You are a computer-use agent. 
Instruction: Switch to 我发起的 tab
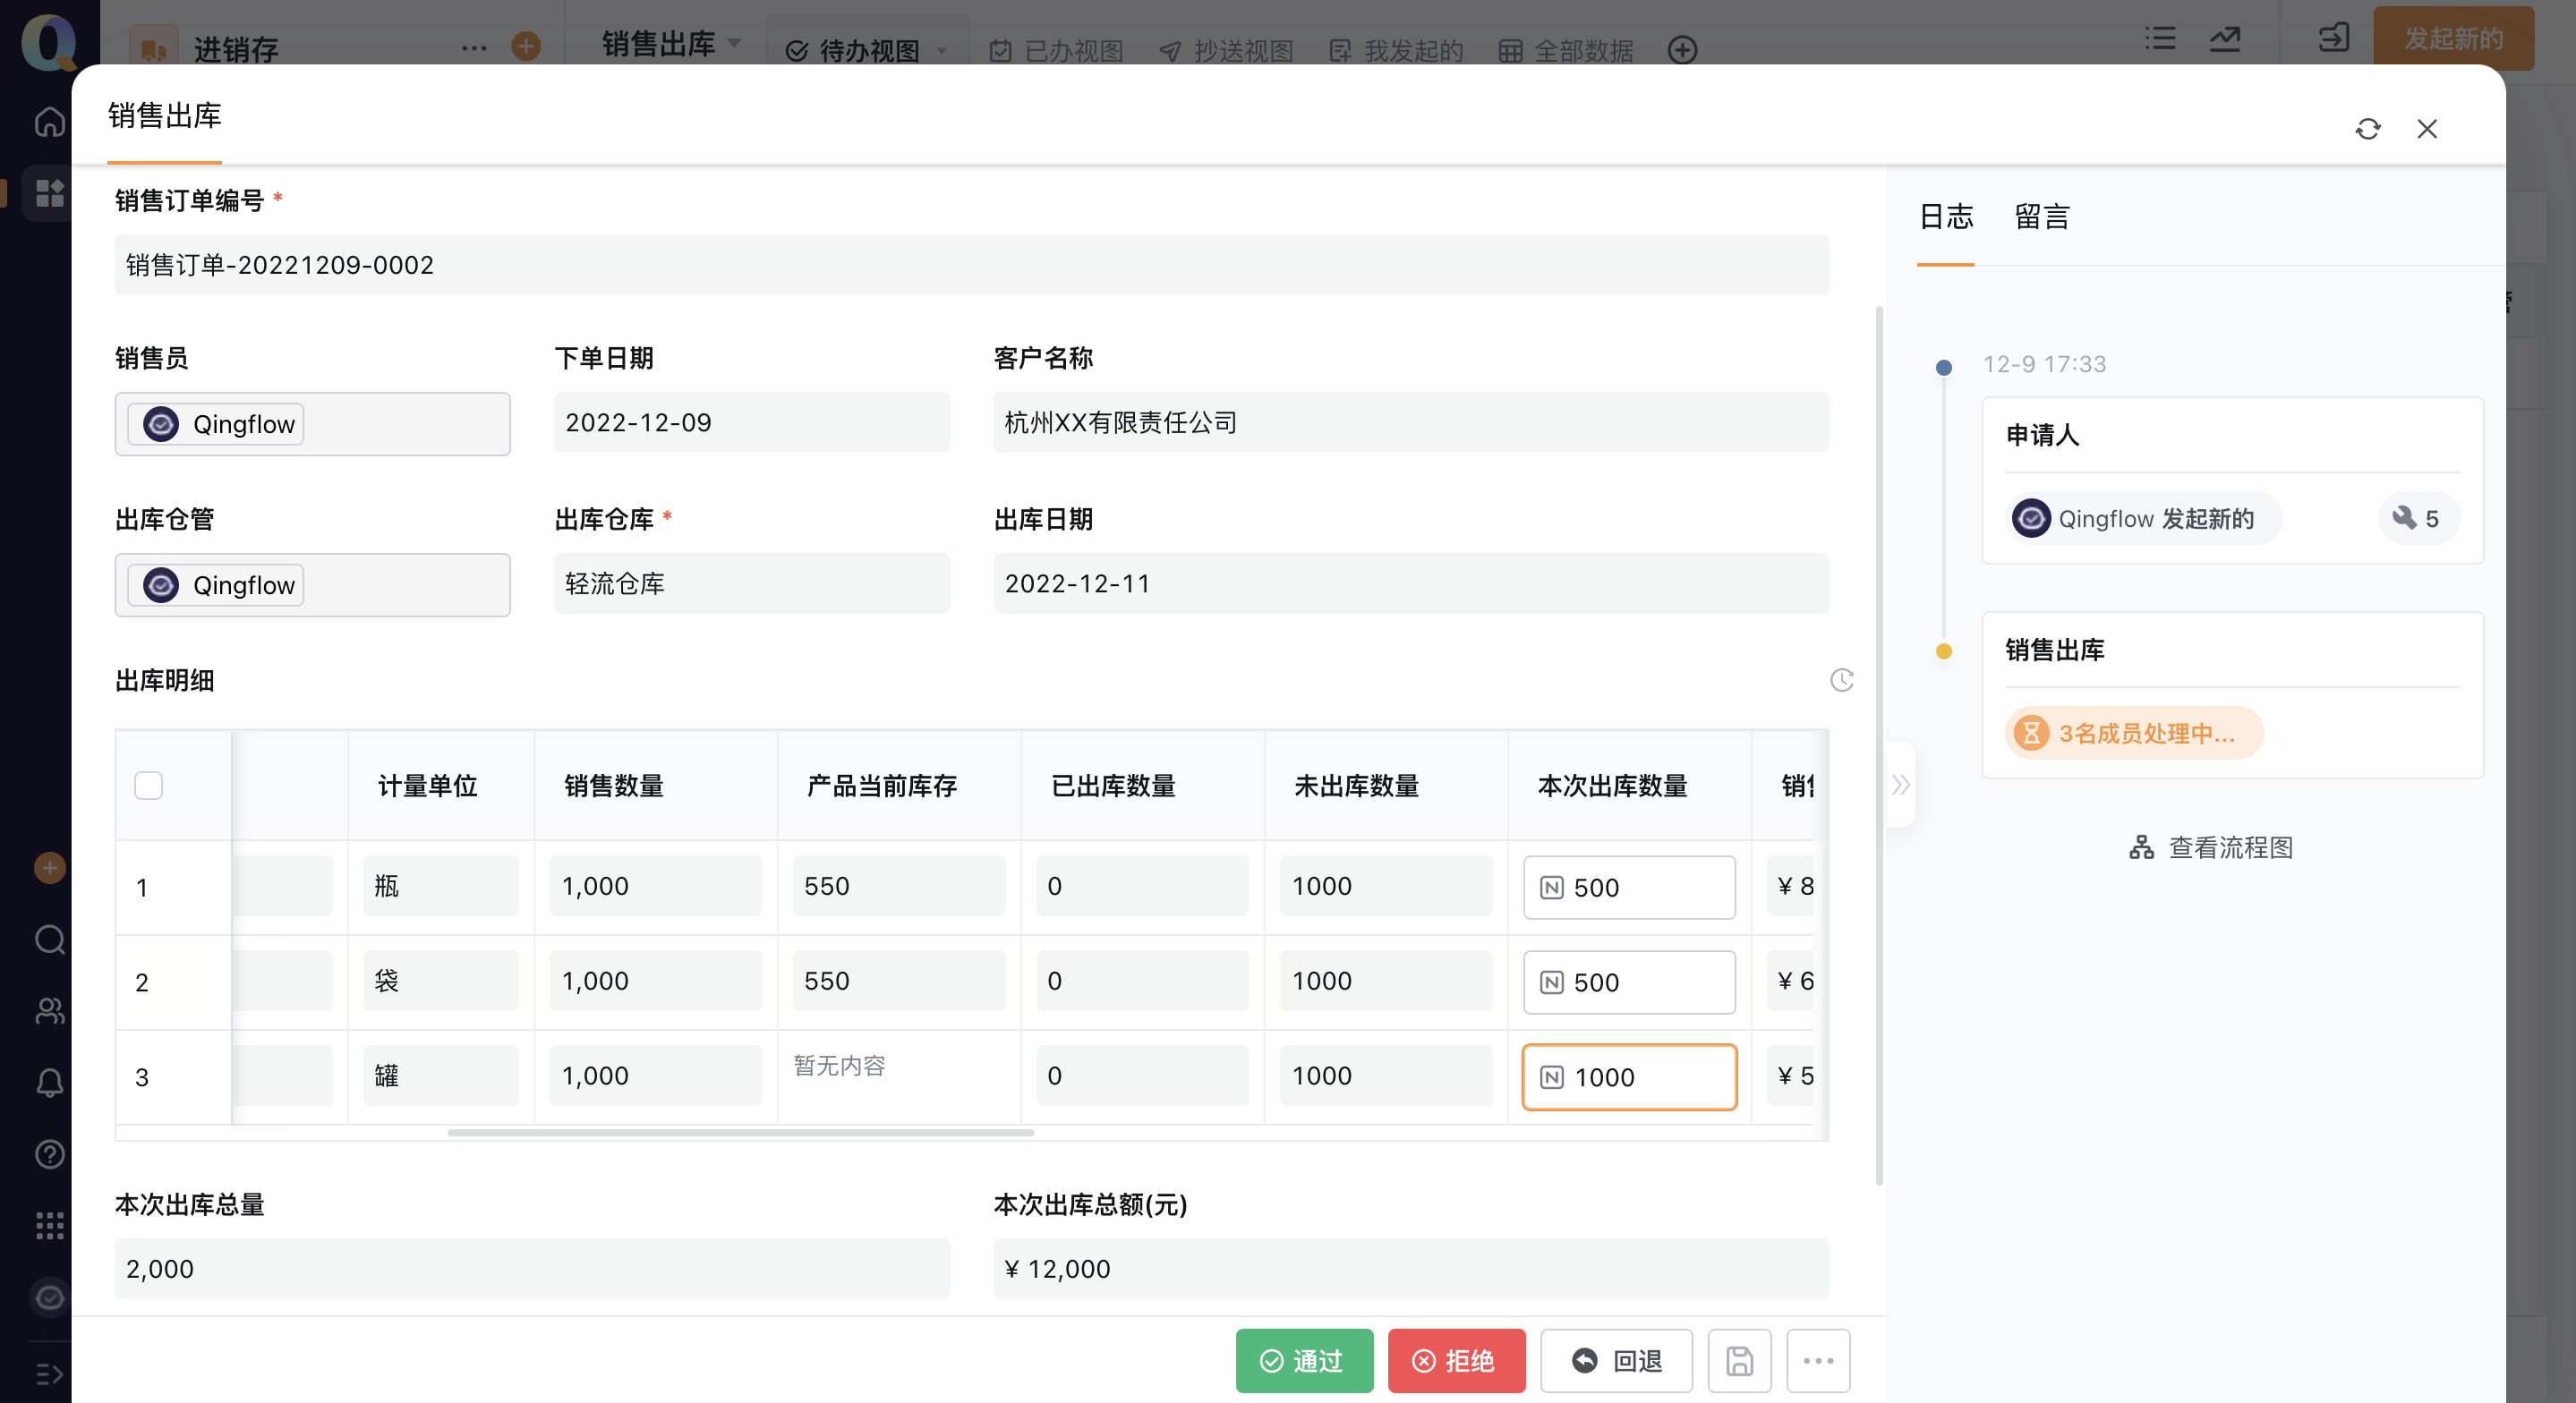click(1396, 50)
